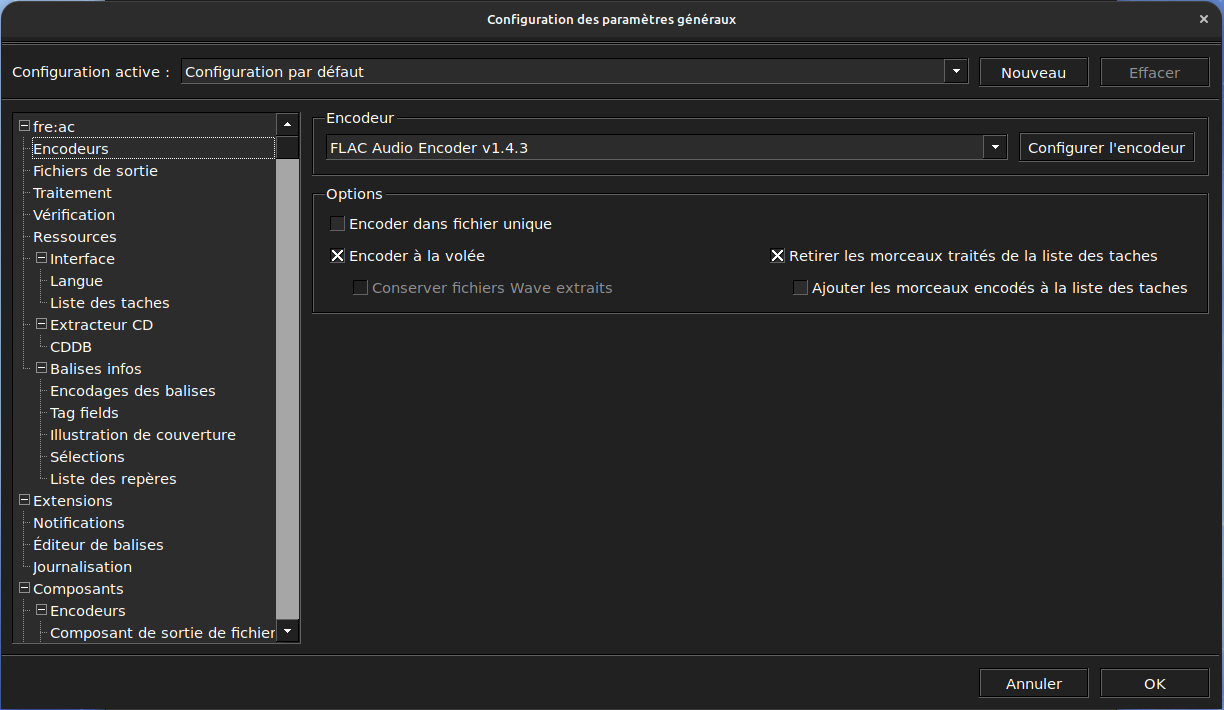
Task: Click the tree panel vertical scrollbar
Action: (x=288, y=400)
